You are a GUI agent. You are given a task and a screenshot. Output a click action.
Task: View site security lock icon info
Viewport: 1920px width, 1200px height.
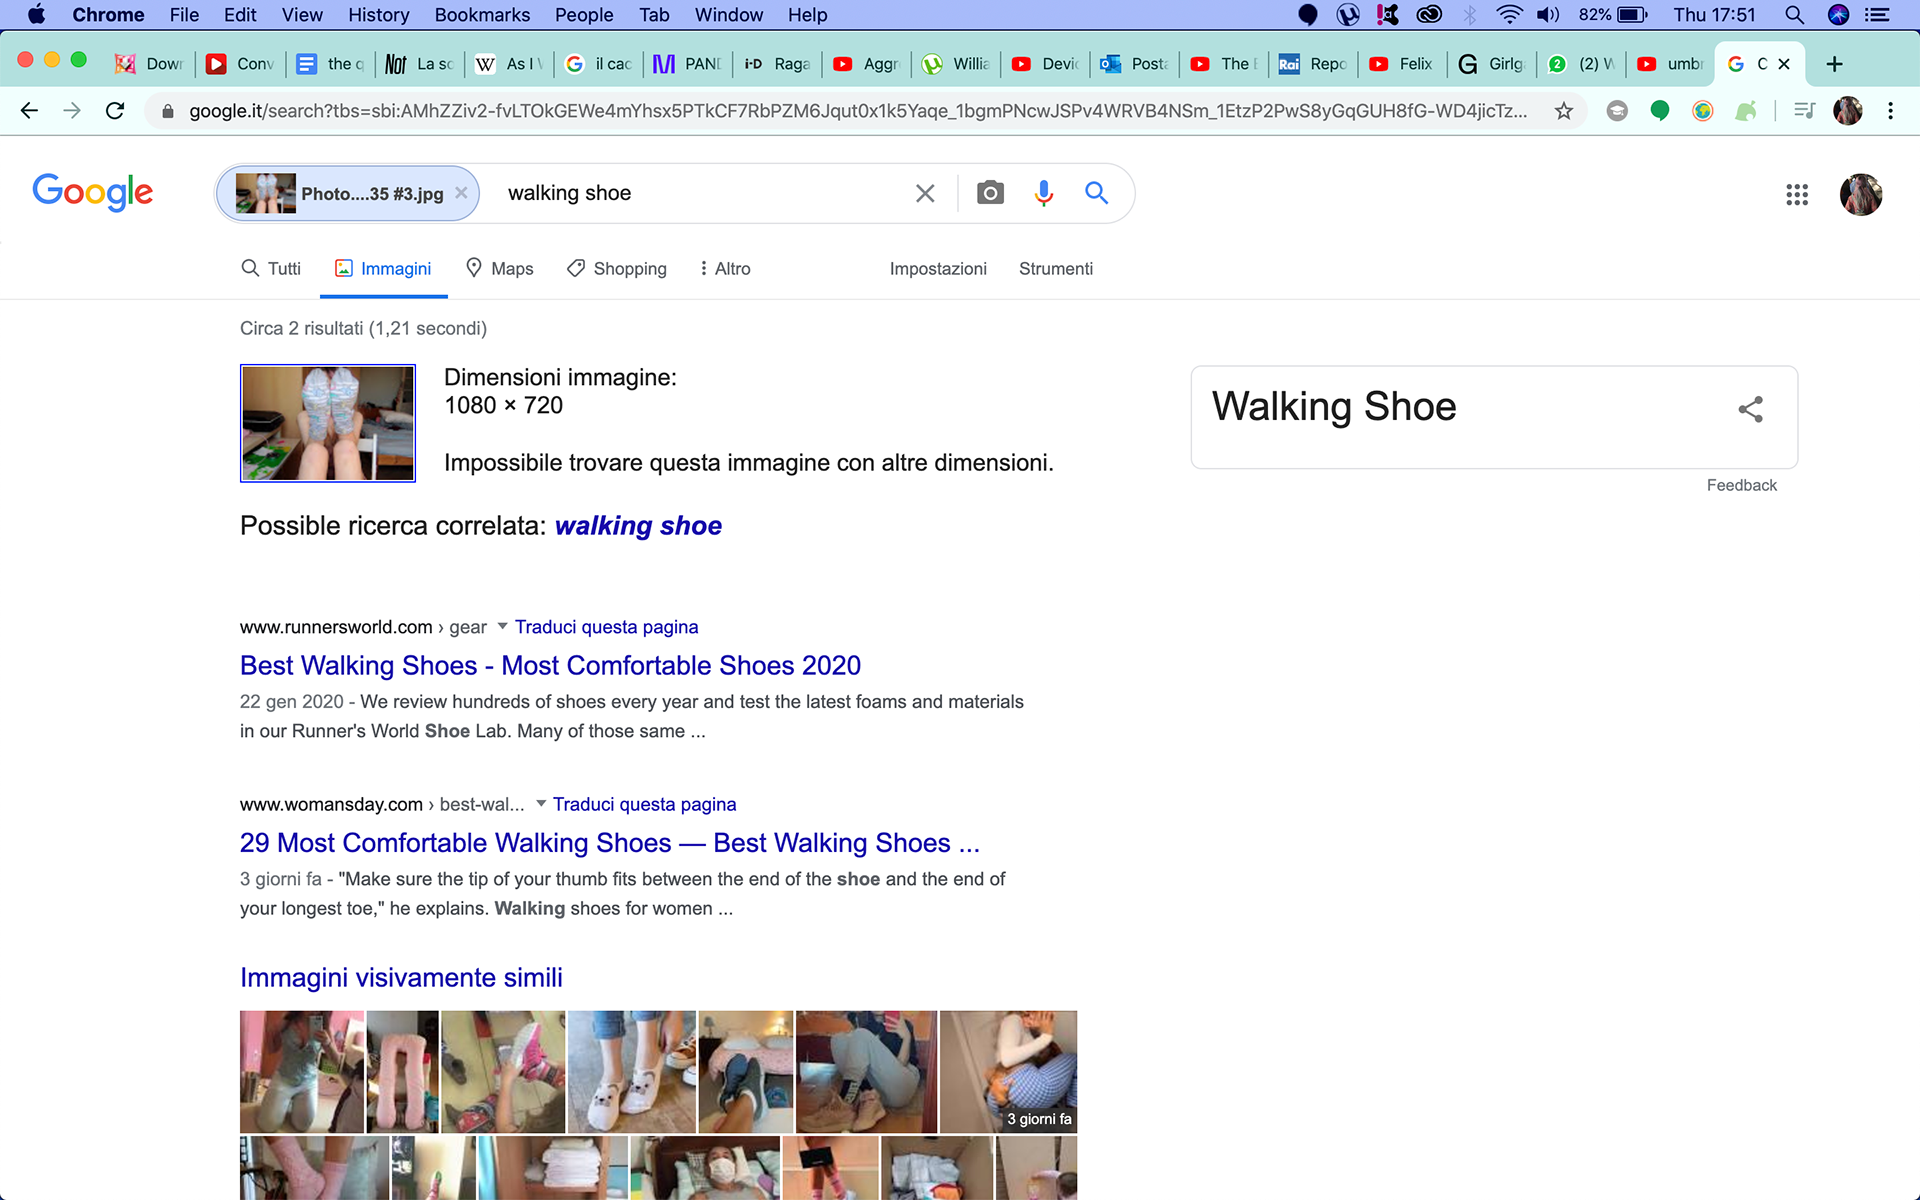pyautogui.click(x=168, y=111)
